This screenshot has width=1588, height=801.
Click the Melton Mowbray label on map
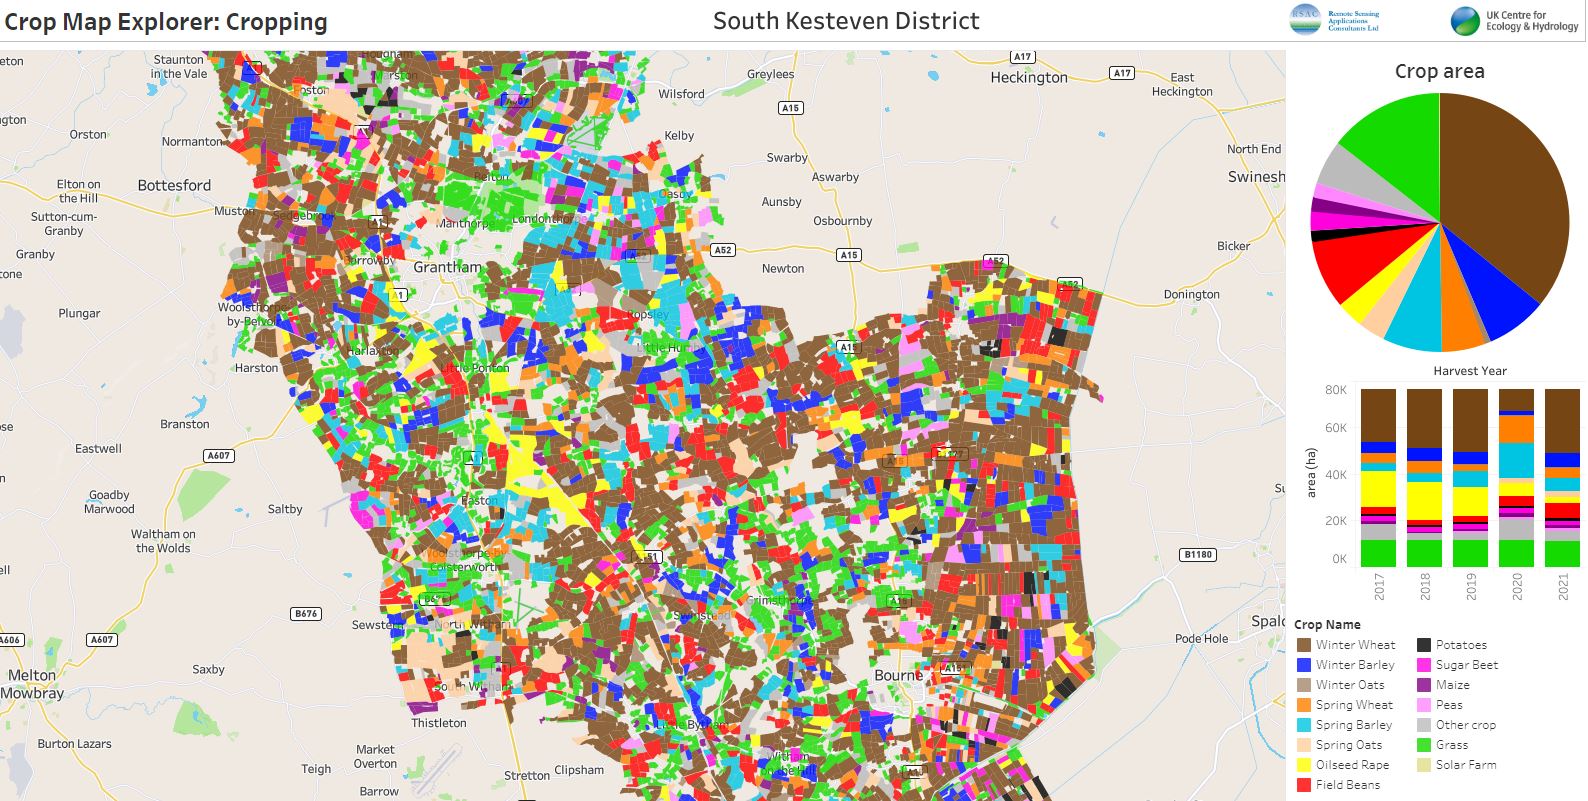[32, 684]
